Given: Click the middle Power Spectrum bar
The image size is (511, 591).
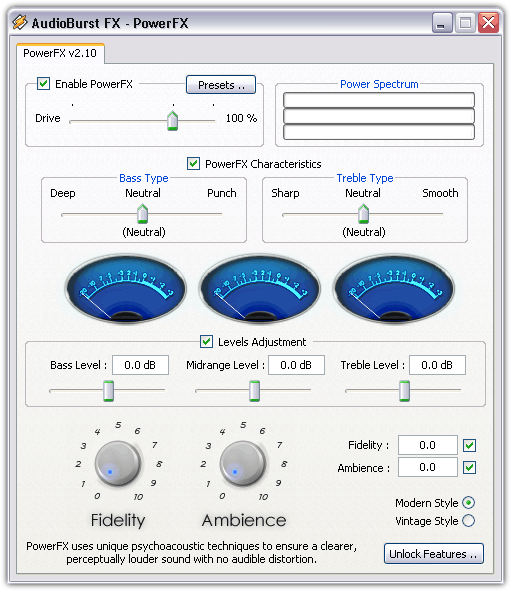Looking at the screenshot, I should [x=379, y=116].
